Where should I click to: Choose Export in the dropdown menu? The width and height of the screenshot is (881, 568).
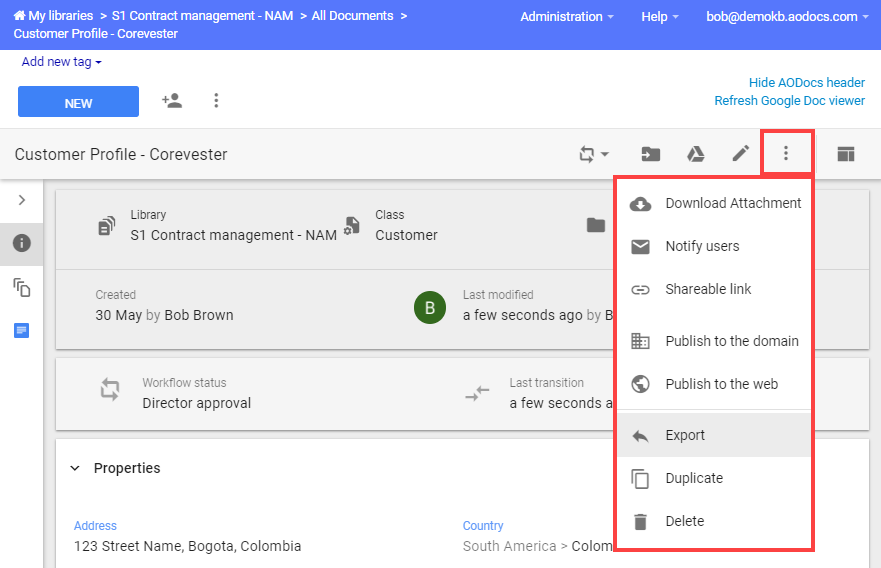714,435
